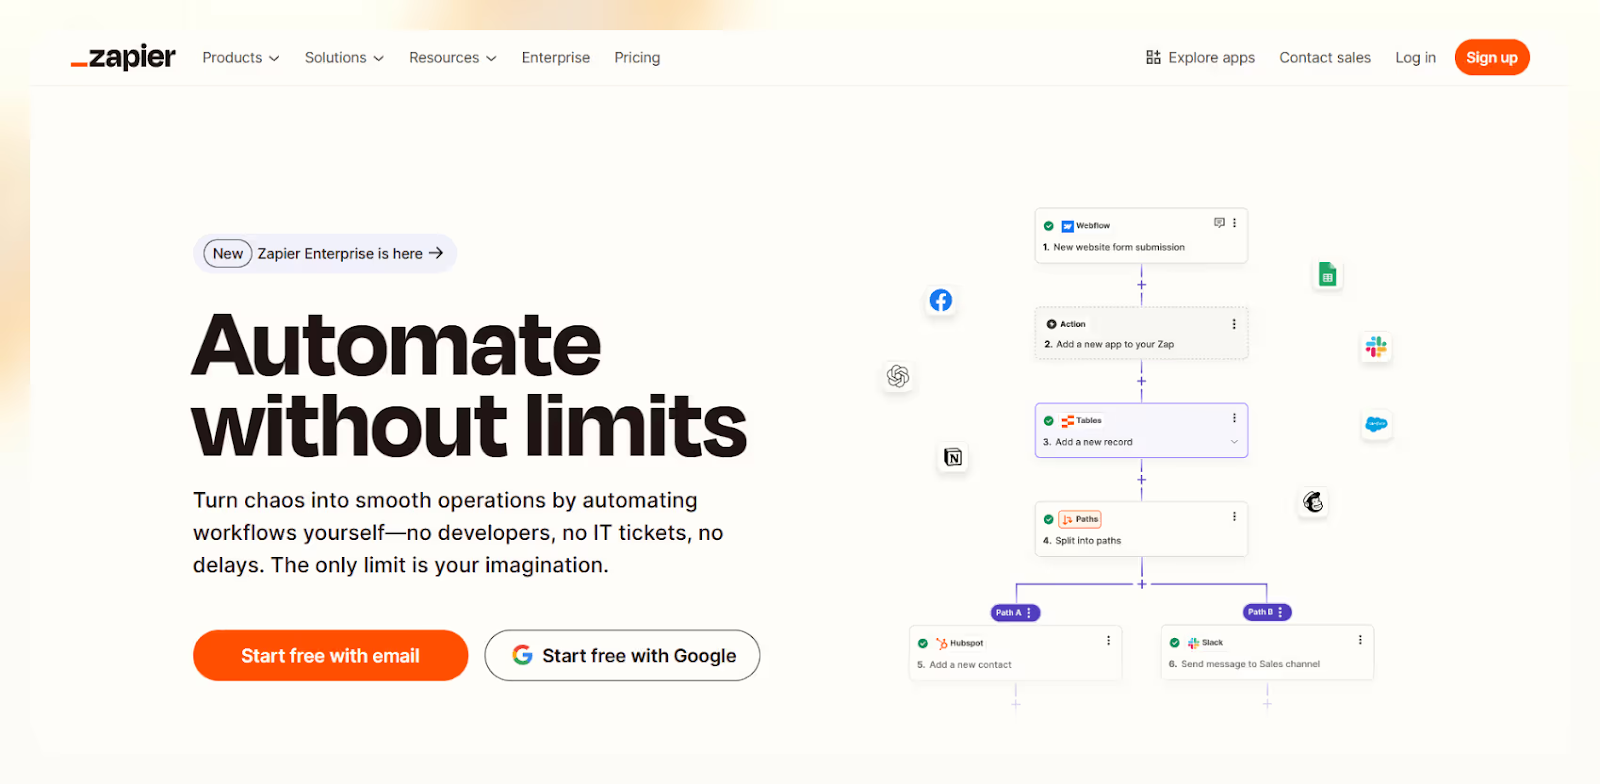Screen dimensions: 1600x784
Task: Click the Tables logo in step 3
Action: (1067, 421)
